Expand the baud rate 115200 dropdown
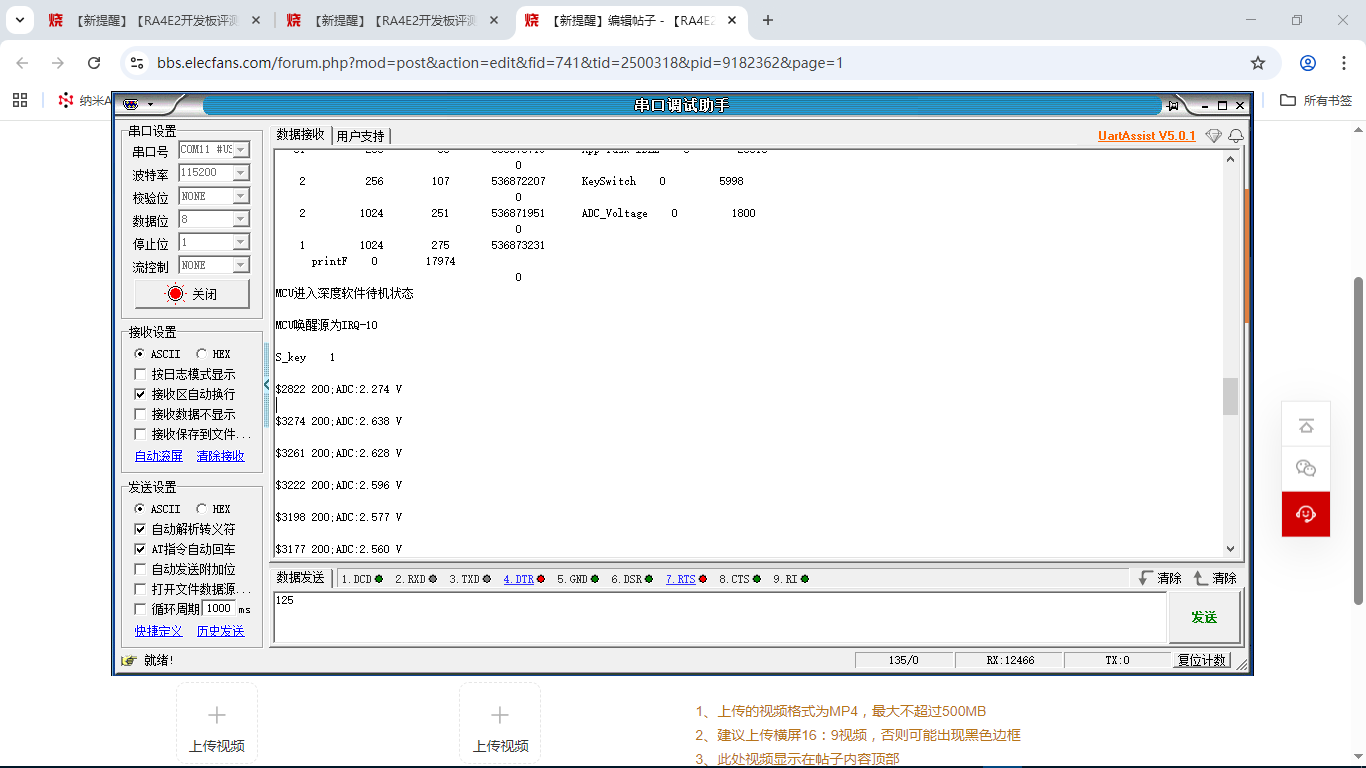The image size is (1366, 768). click(240, 173)
